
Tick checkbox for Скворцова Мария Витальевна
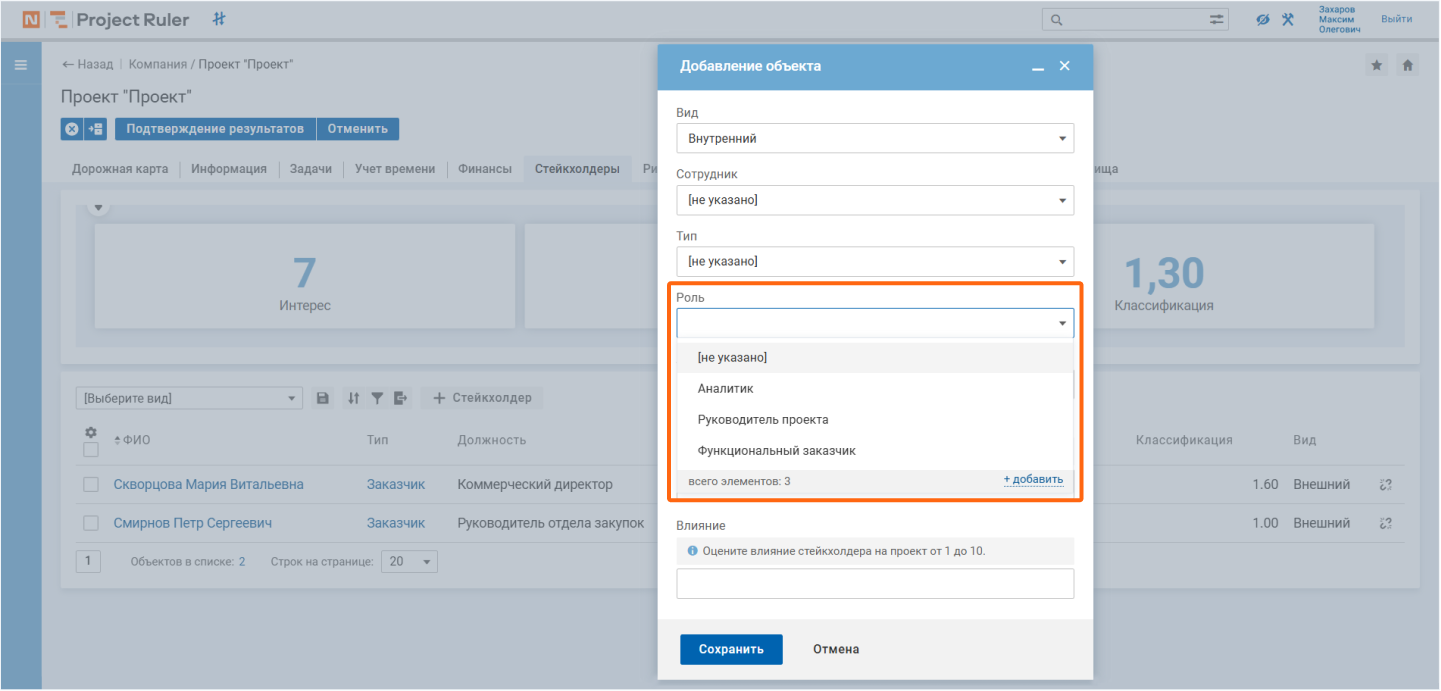[x=91, y=484]
